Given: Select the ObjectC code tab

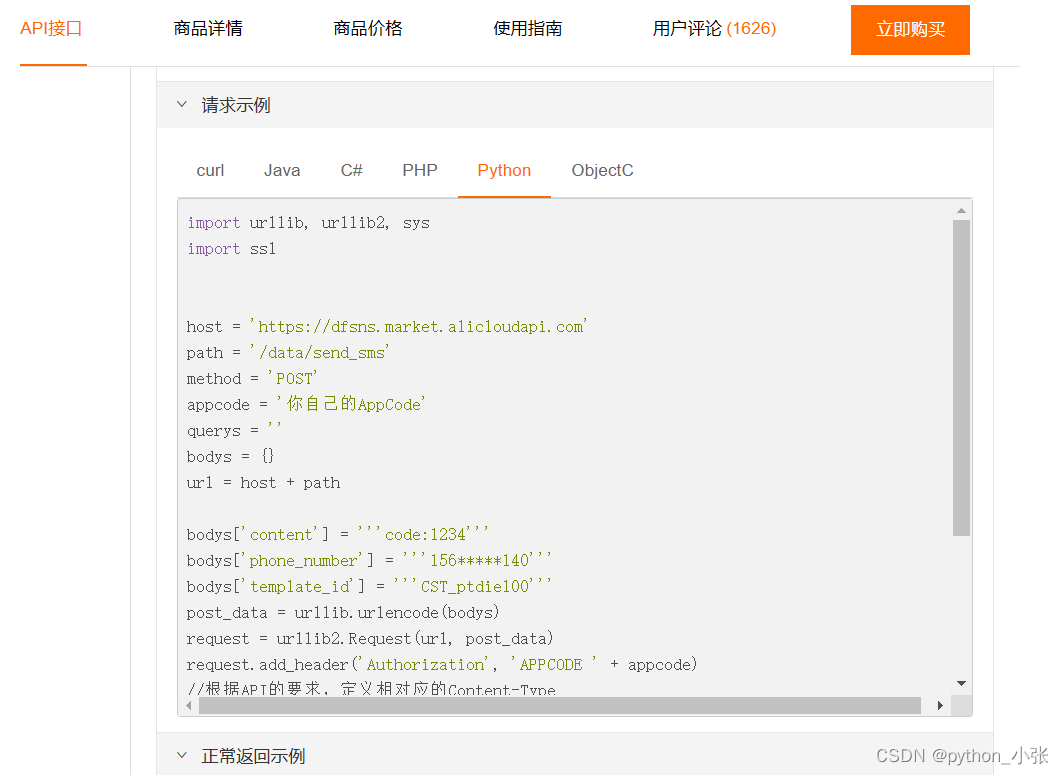Looking at the screenshot, I should pyautogui.click(x=603, y=170).
